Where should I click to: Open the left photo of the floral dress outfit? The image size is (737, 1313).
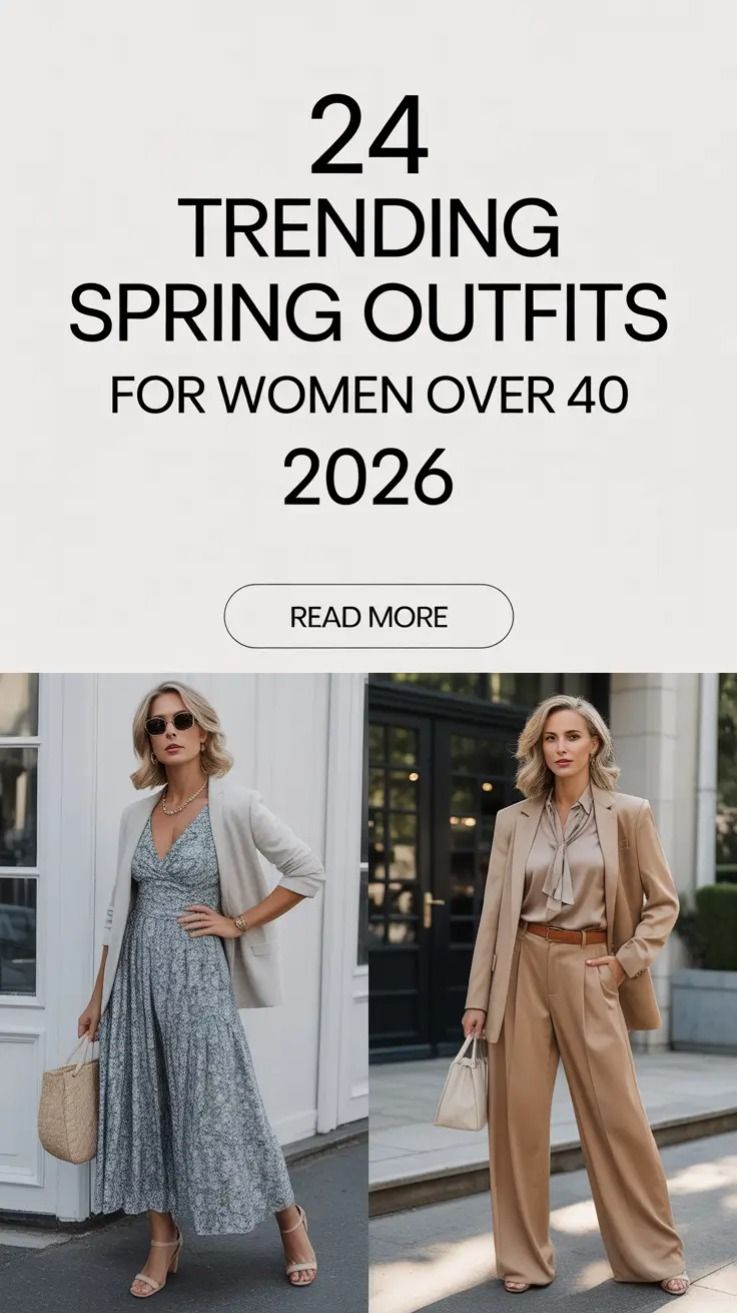pos(184,992)
